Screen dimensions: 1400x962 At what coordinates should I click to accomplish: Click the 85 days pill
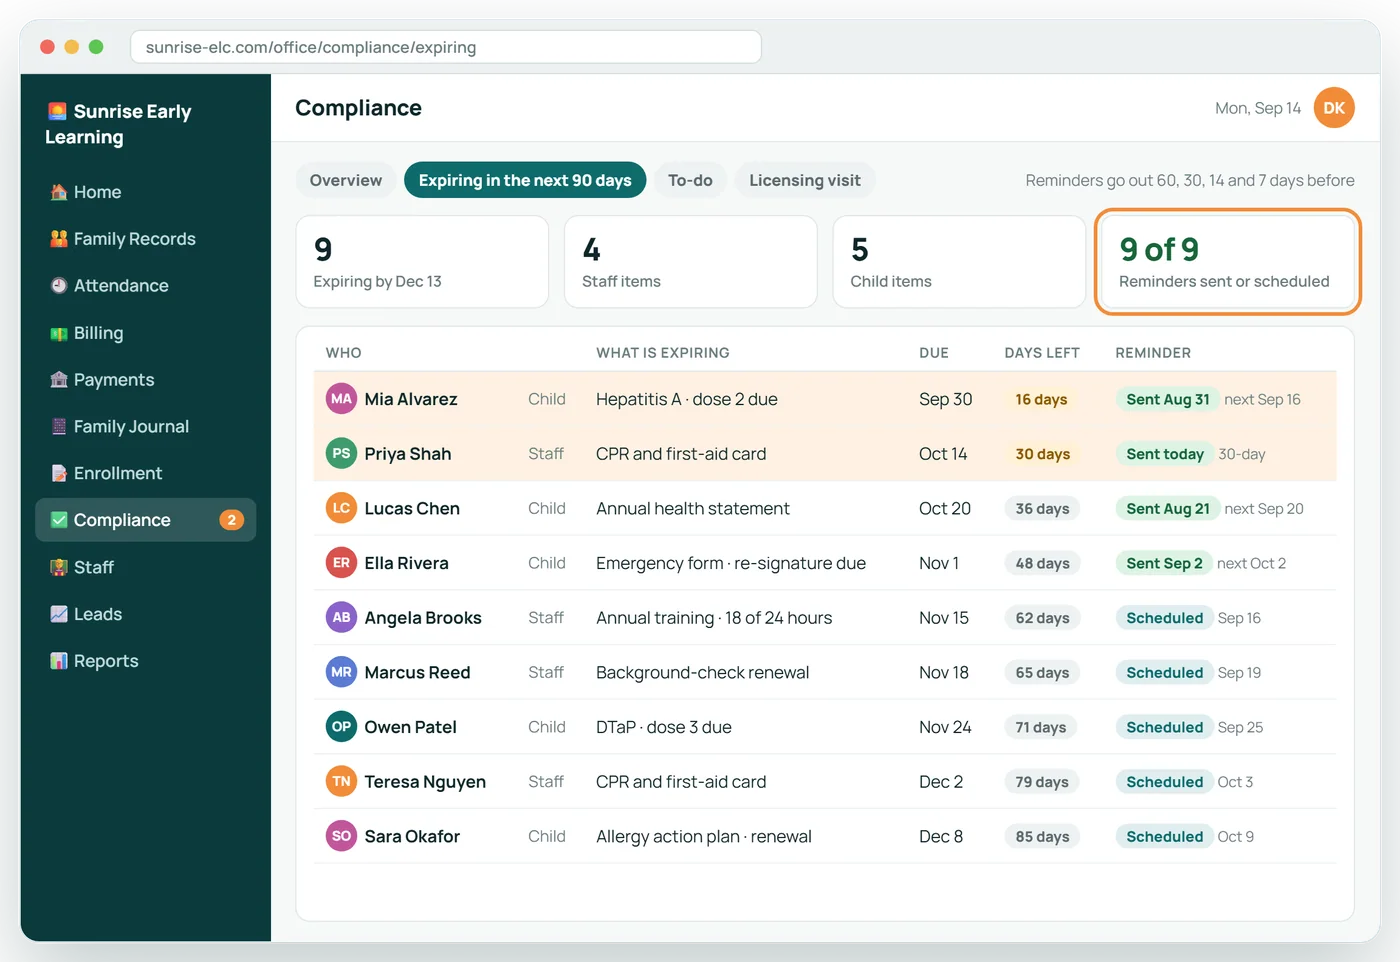[x=1042, y=837]
